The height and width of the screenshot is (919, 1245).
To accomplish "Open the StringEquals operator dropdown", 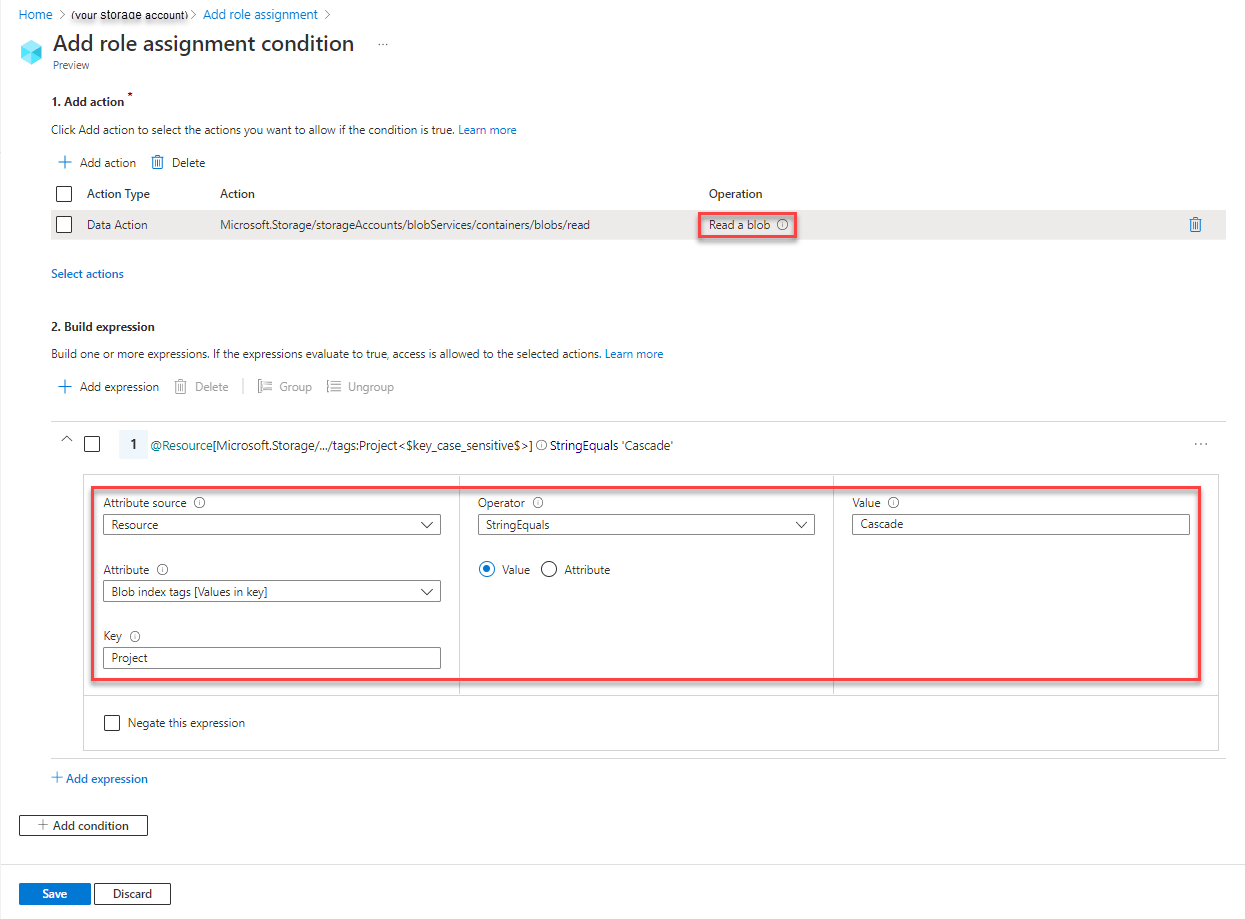I will [646, 525].
